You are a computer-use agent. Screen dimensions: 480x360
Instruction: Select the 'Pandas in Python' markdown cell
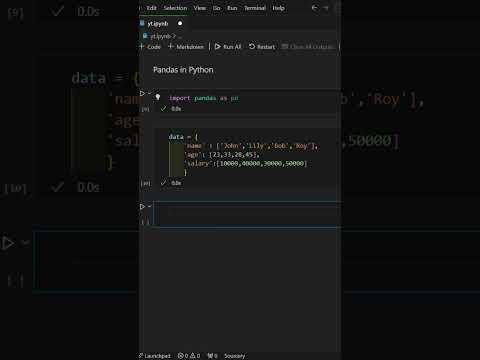tap(183, 70)
